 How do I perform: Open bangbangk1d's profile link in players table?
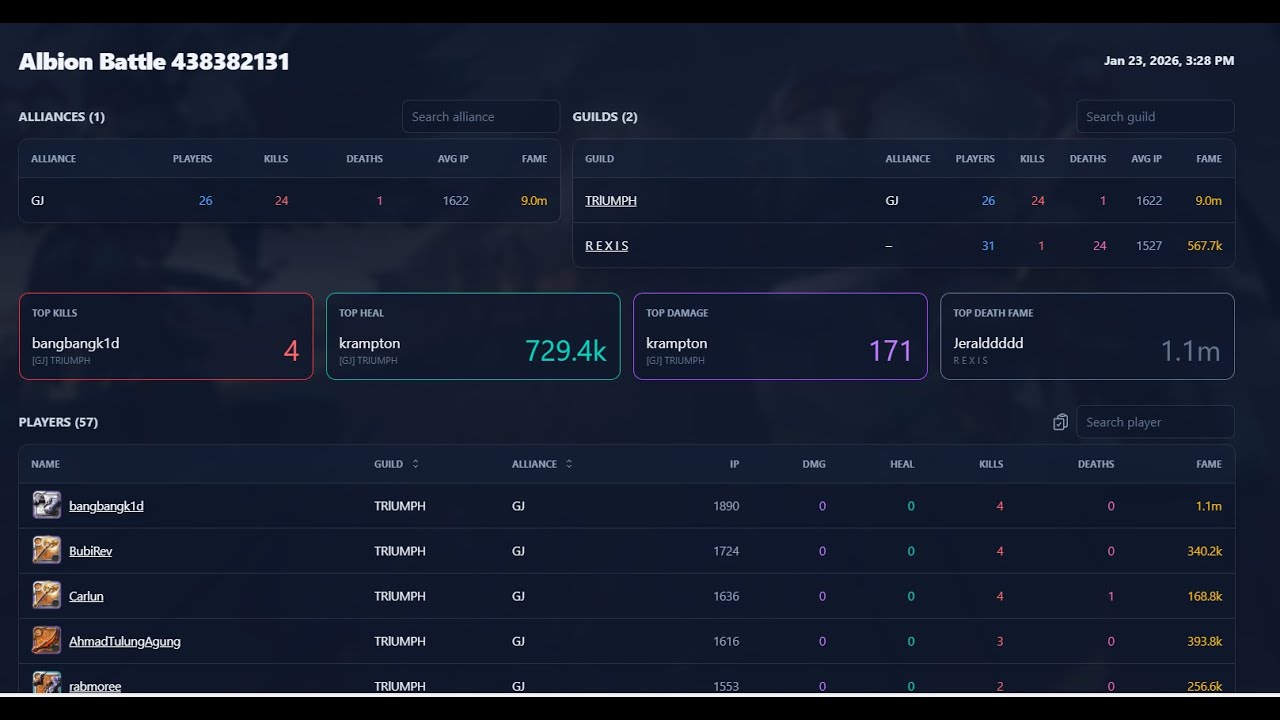pyautogui.click(x=106, y=506)
